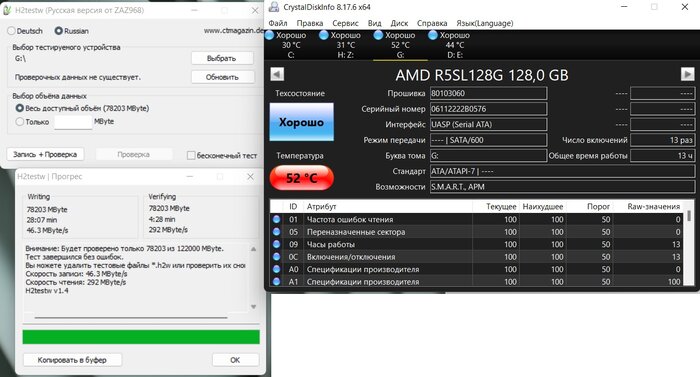Click the Общее время работы value 13 ч

click(662, 155)
